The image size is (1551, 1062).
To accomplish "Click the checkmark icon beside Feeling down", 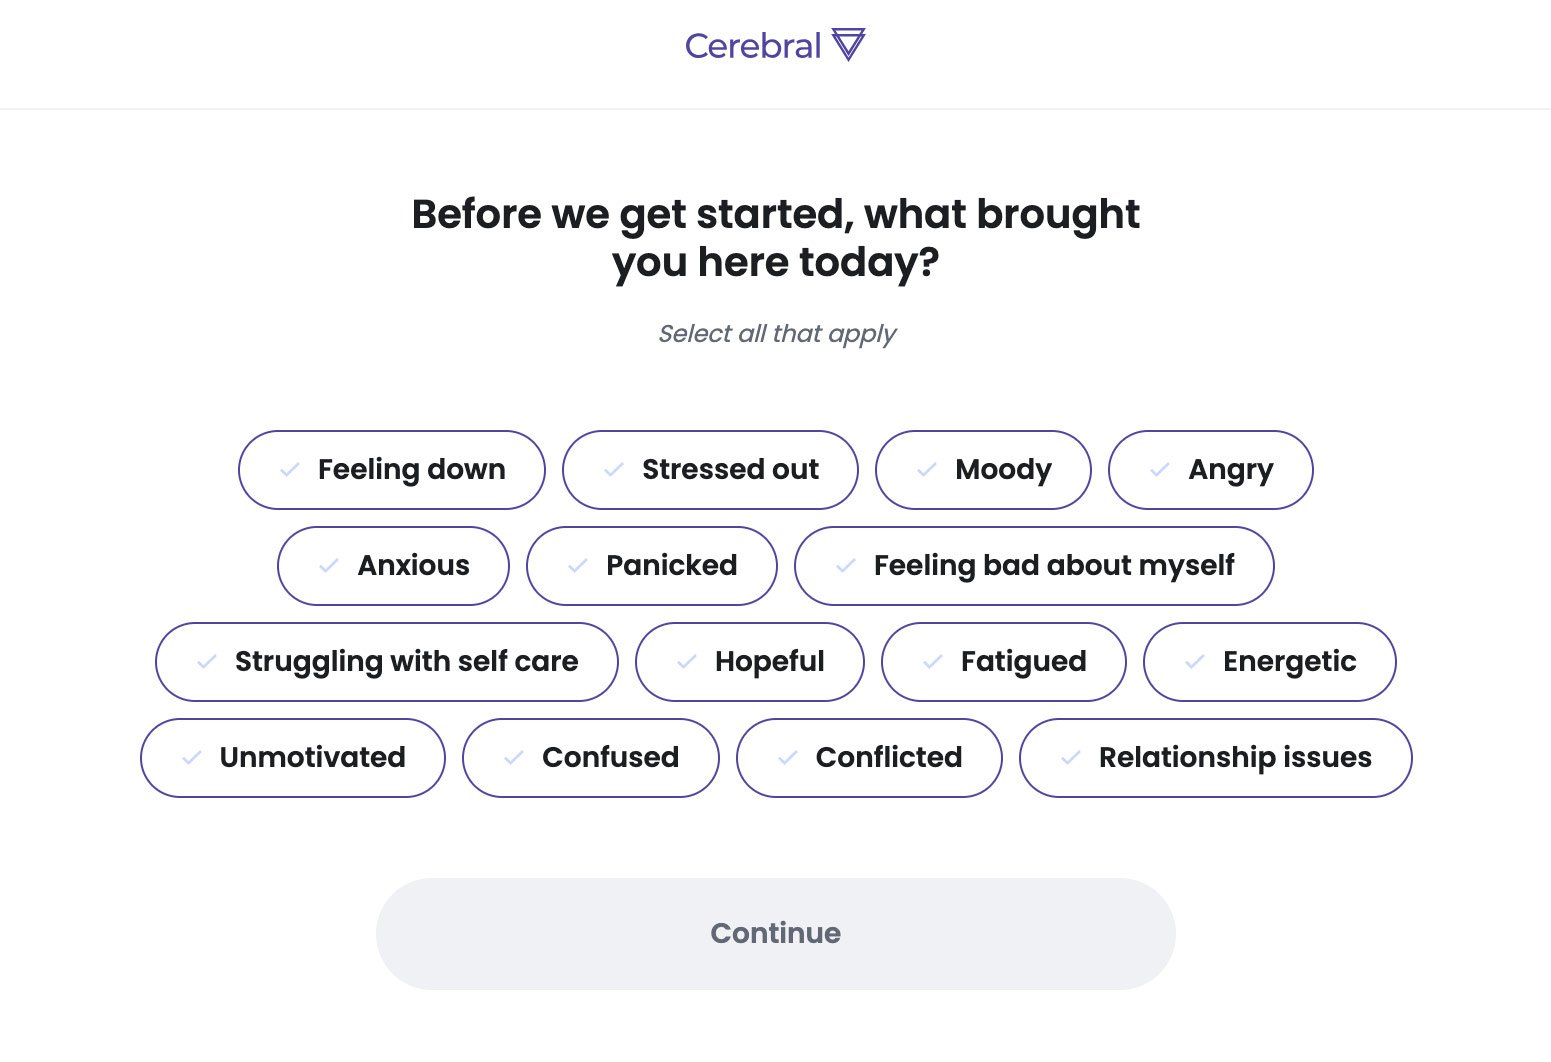I will click(x=290, y=470).
